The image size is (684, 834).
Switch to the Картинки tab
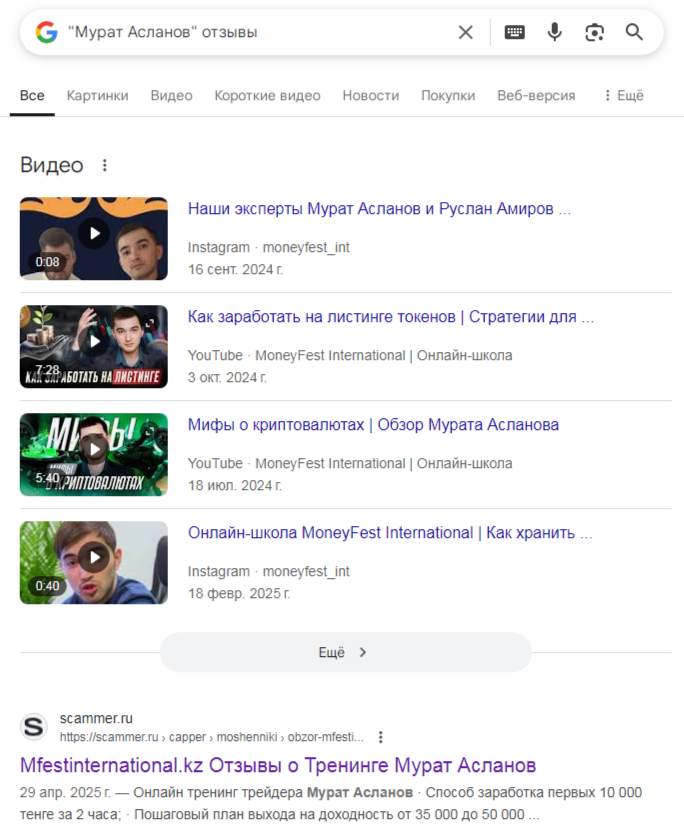[97, 96]
